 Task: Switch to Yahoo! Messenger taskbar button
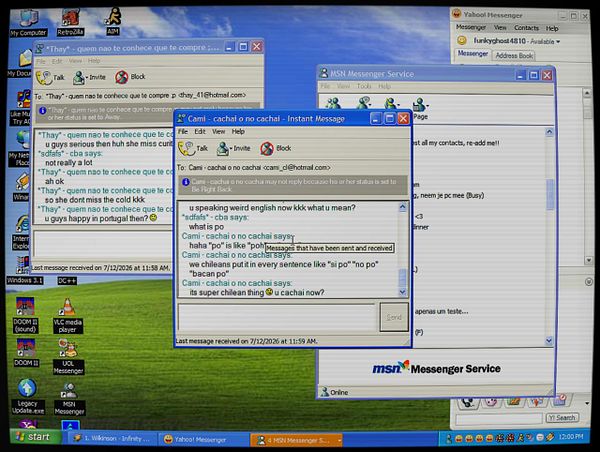(x=203, y=440)
